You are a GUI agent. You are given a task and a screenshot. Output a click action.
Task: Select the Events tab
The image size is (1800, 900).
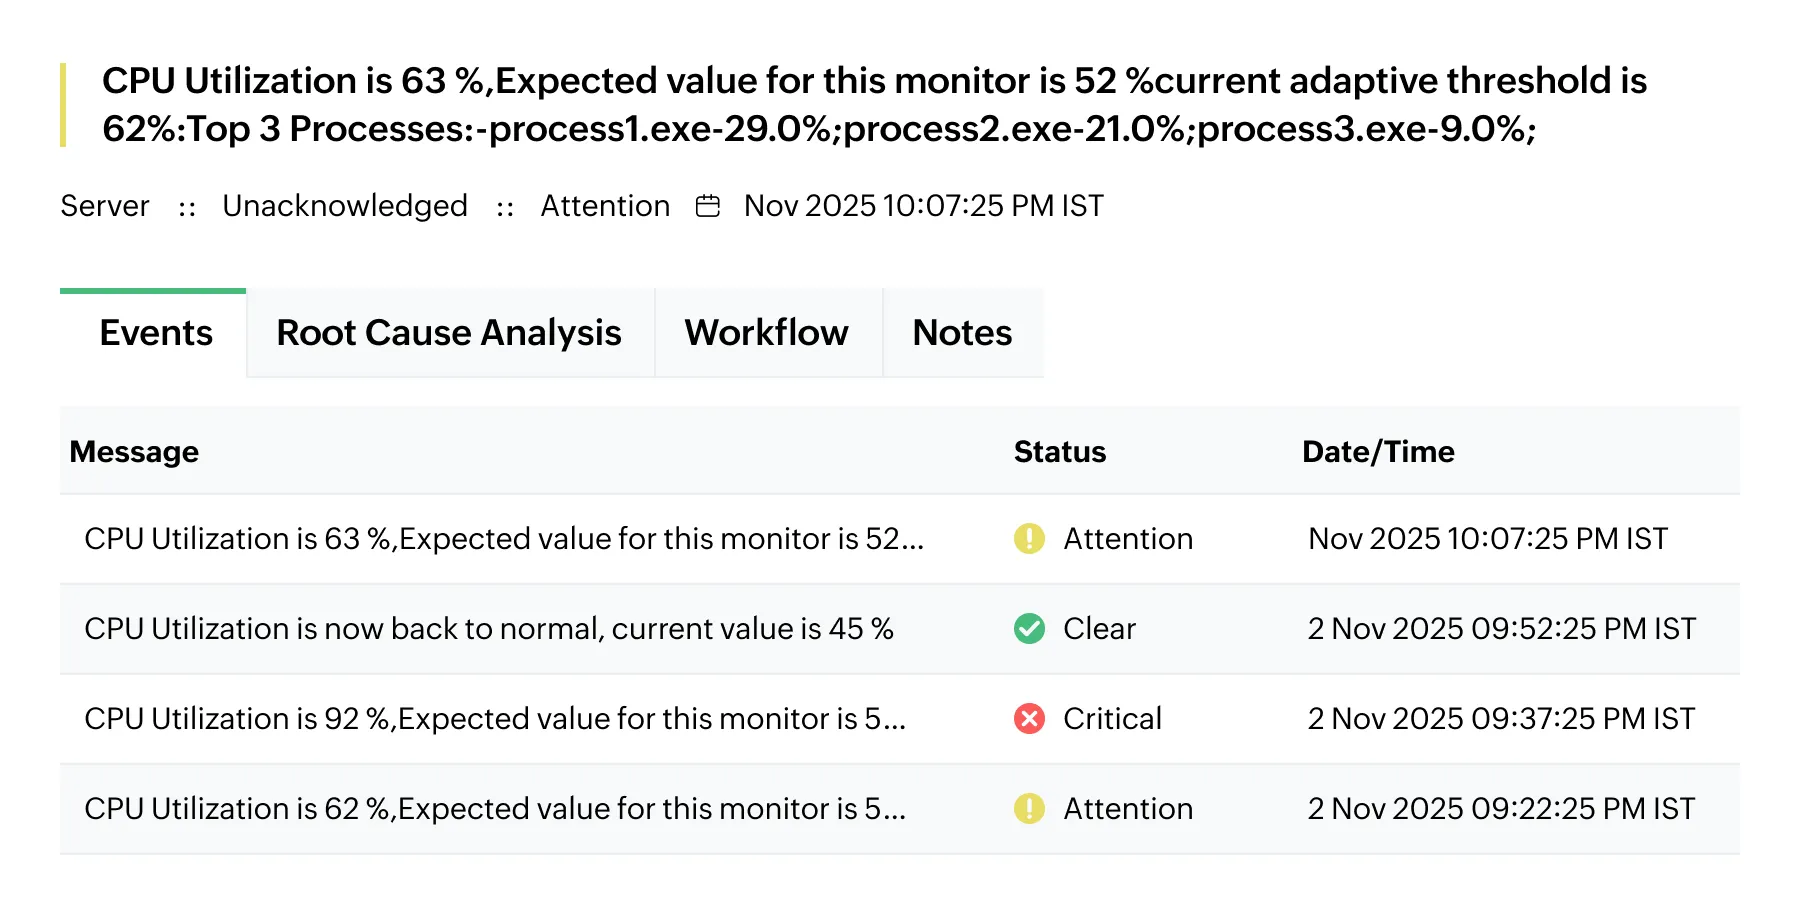click(155, 332)
